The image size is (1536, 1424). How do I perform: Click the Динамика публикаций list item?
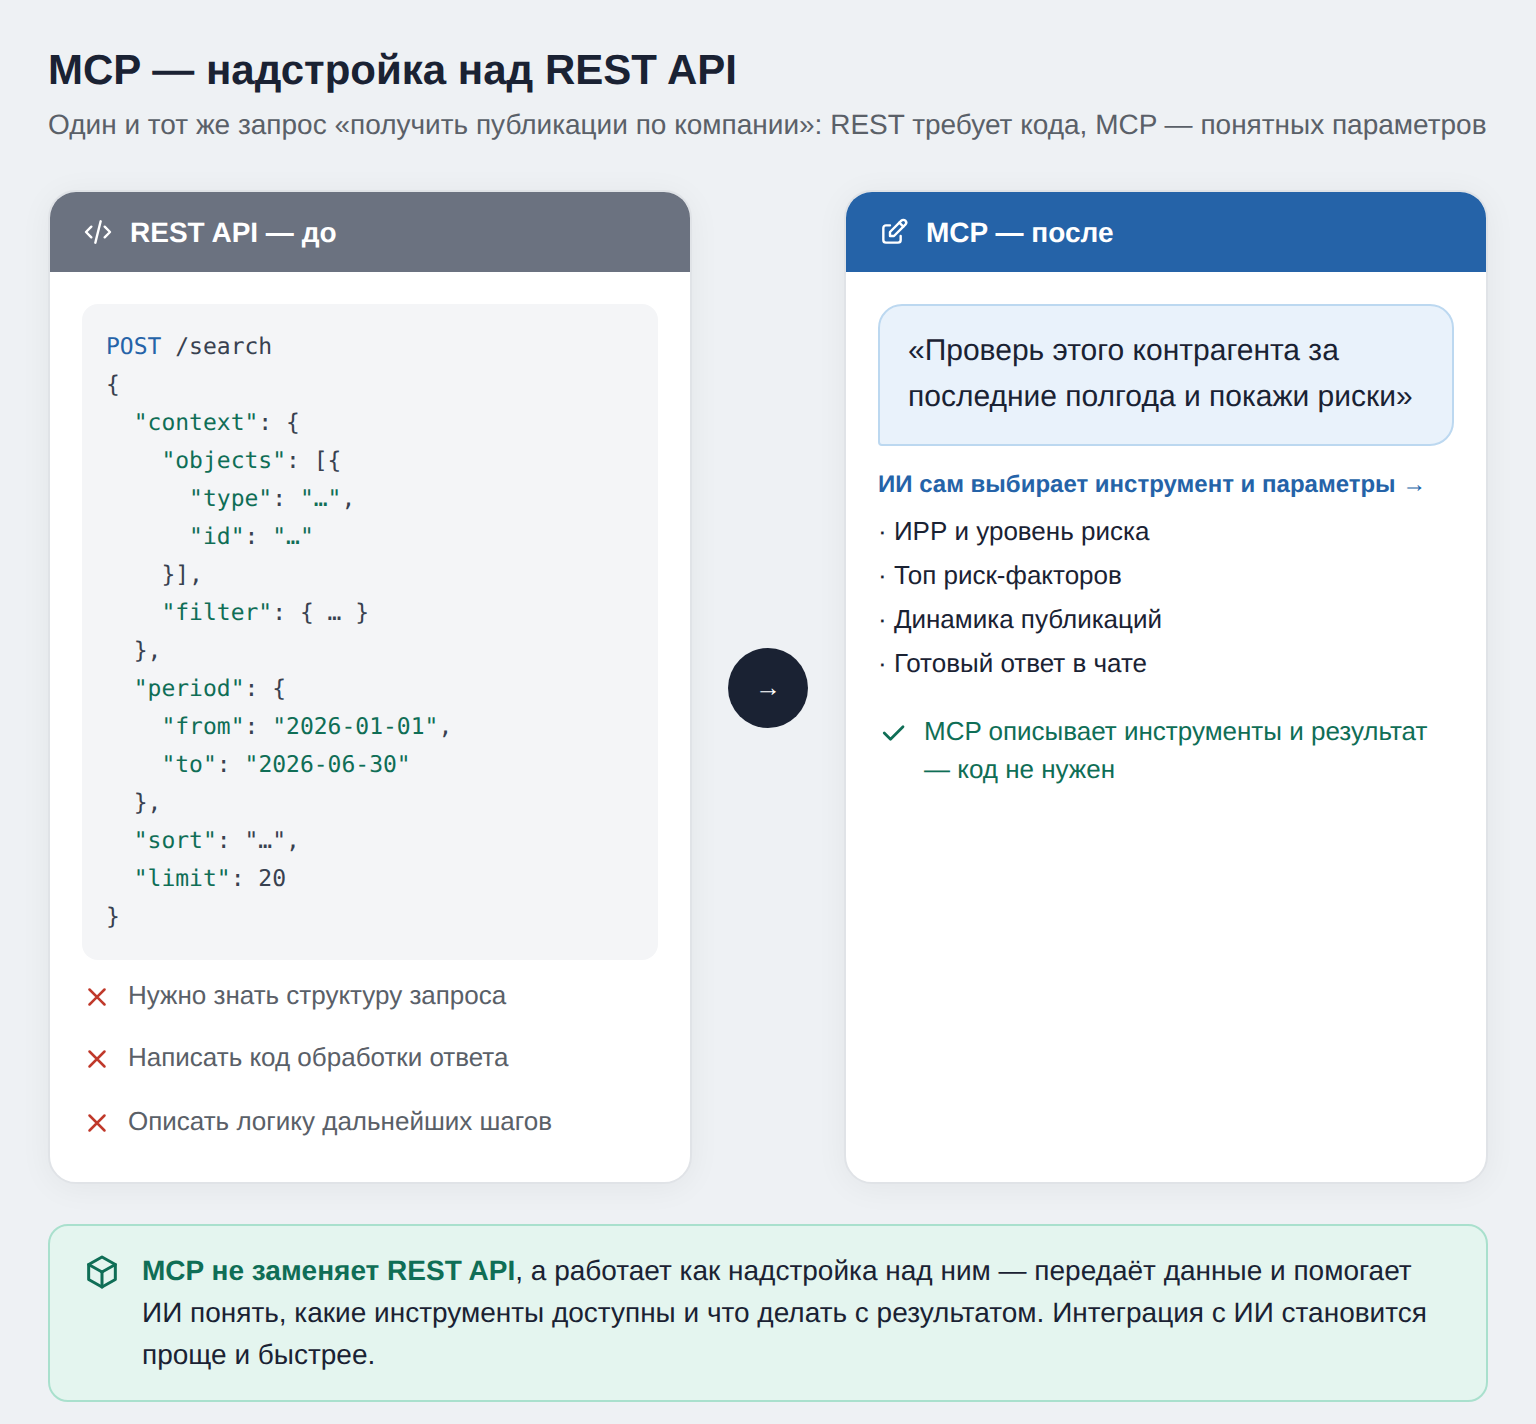point(1020,620)
